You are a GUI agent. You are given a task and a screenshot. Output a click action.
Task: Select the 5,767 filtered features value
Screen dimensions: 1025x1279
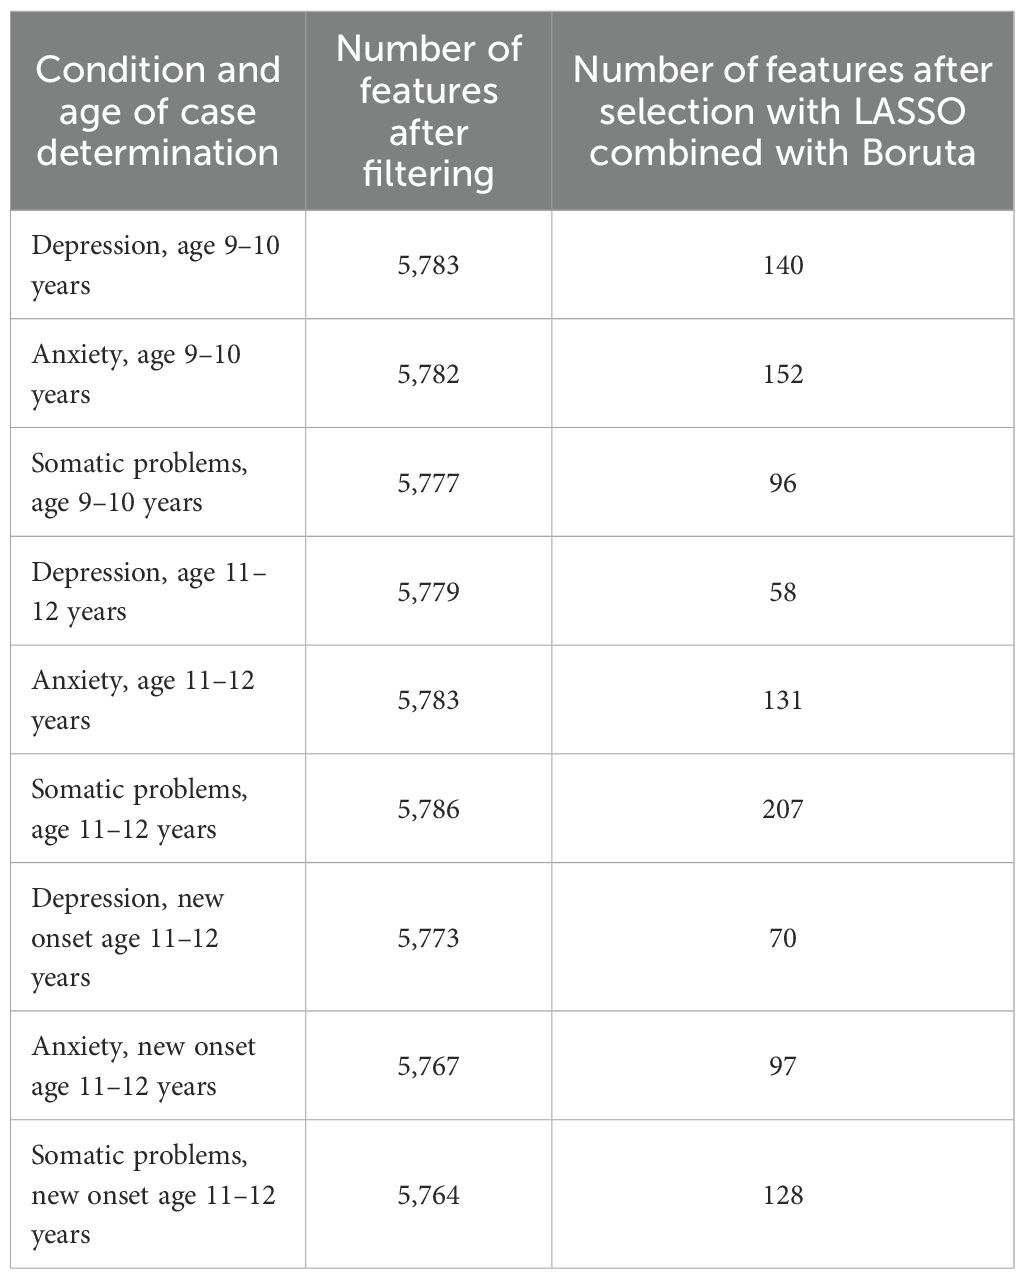pyautogui.click(x=428, y=1066)
